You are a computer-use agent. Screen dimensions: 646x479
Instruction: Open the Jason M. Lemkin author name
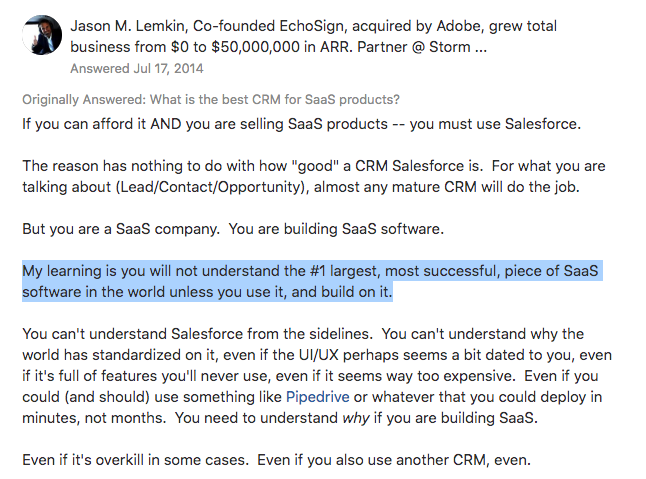[128, 26]
